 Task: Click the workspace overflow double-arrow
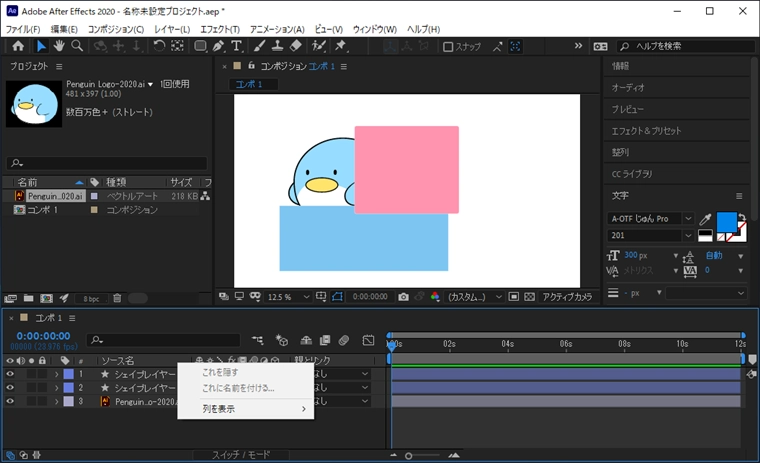(578, 46)
